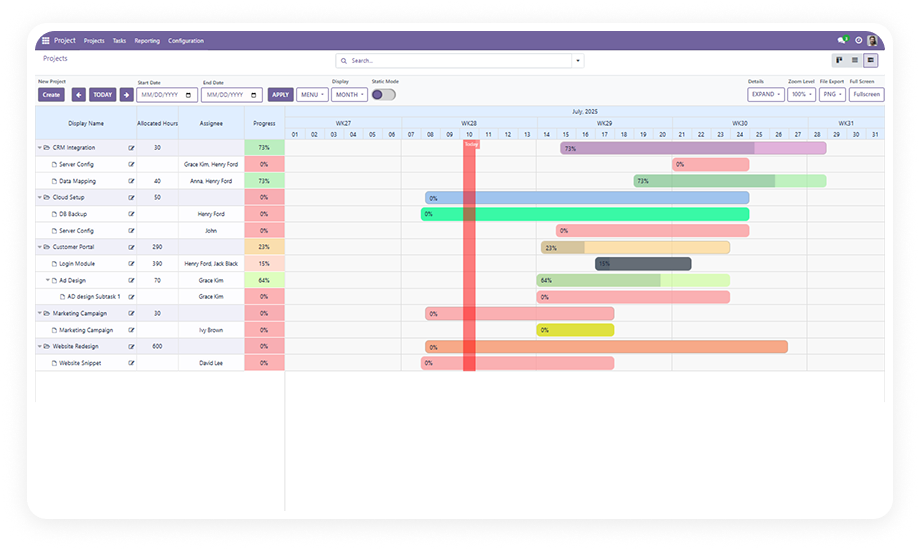Collapse the Ad Design task

tap(48, 281)
